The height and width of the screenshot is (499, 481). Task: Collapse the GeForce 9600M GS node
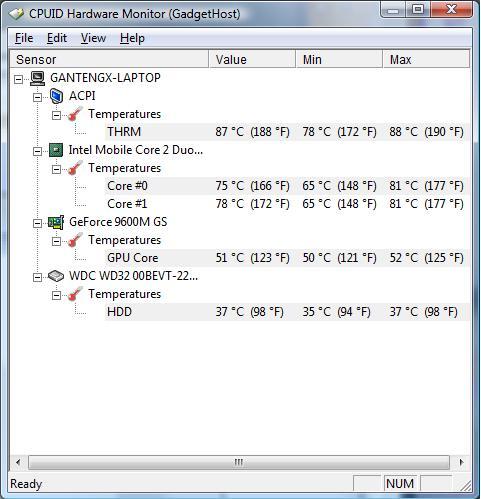[x=38, y=223]
